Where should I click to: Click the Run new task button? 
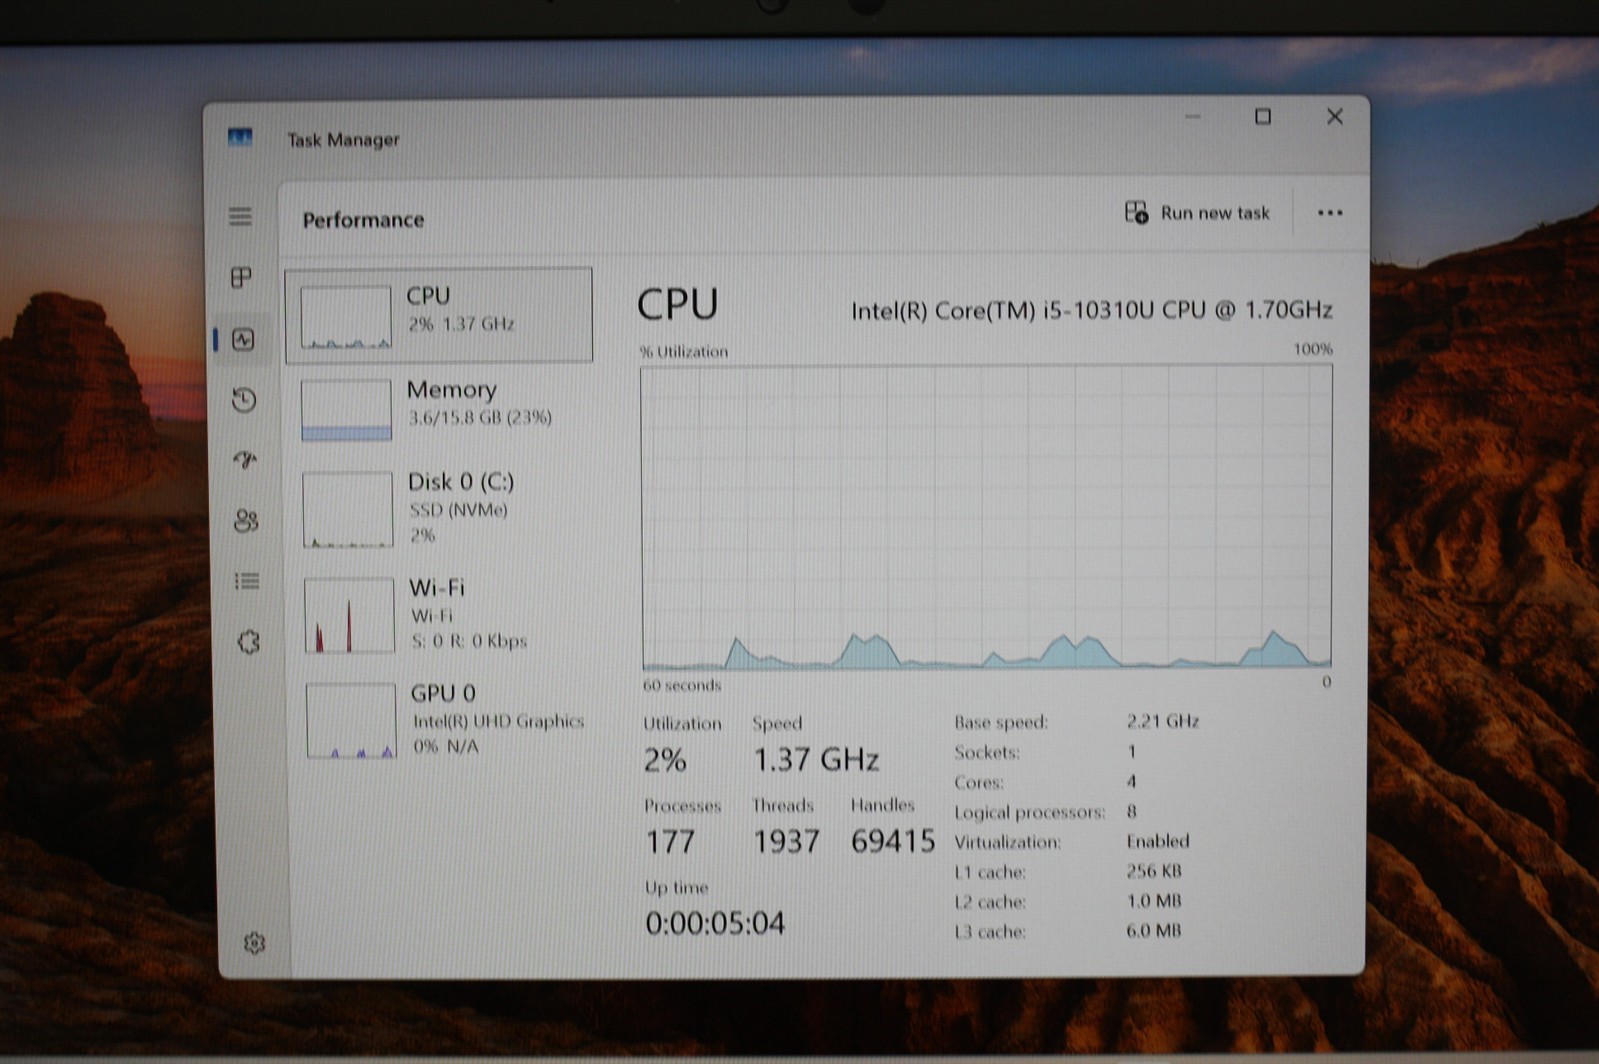click(x=1197, y=212)
